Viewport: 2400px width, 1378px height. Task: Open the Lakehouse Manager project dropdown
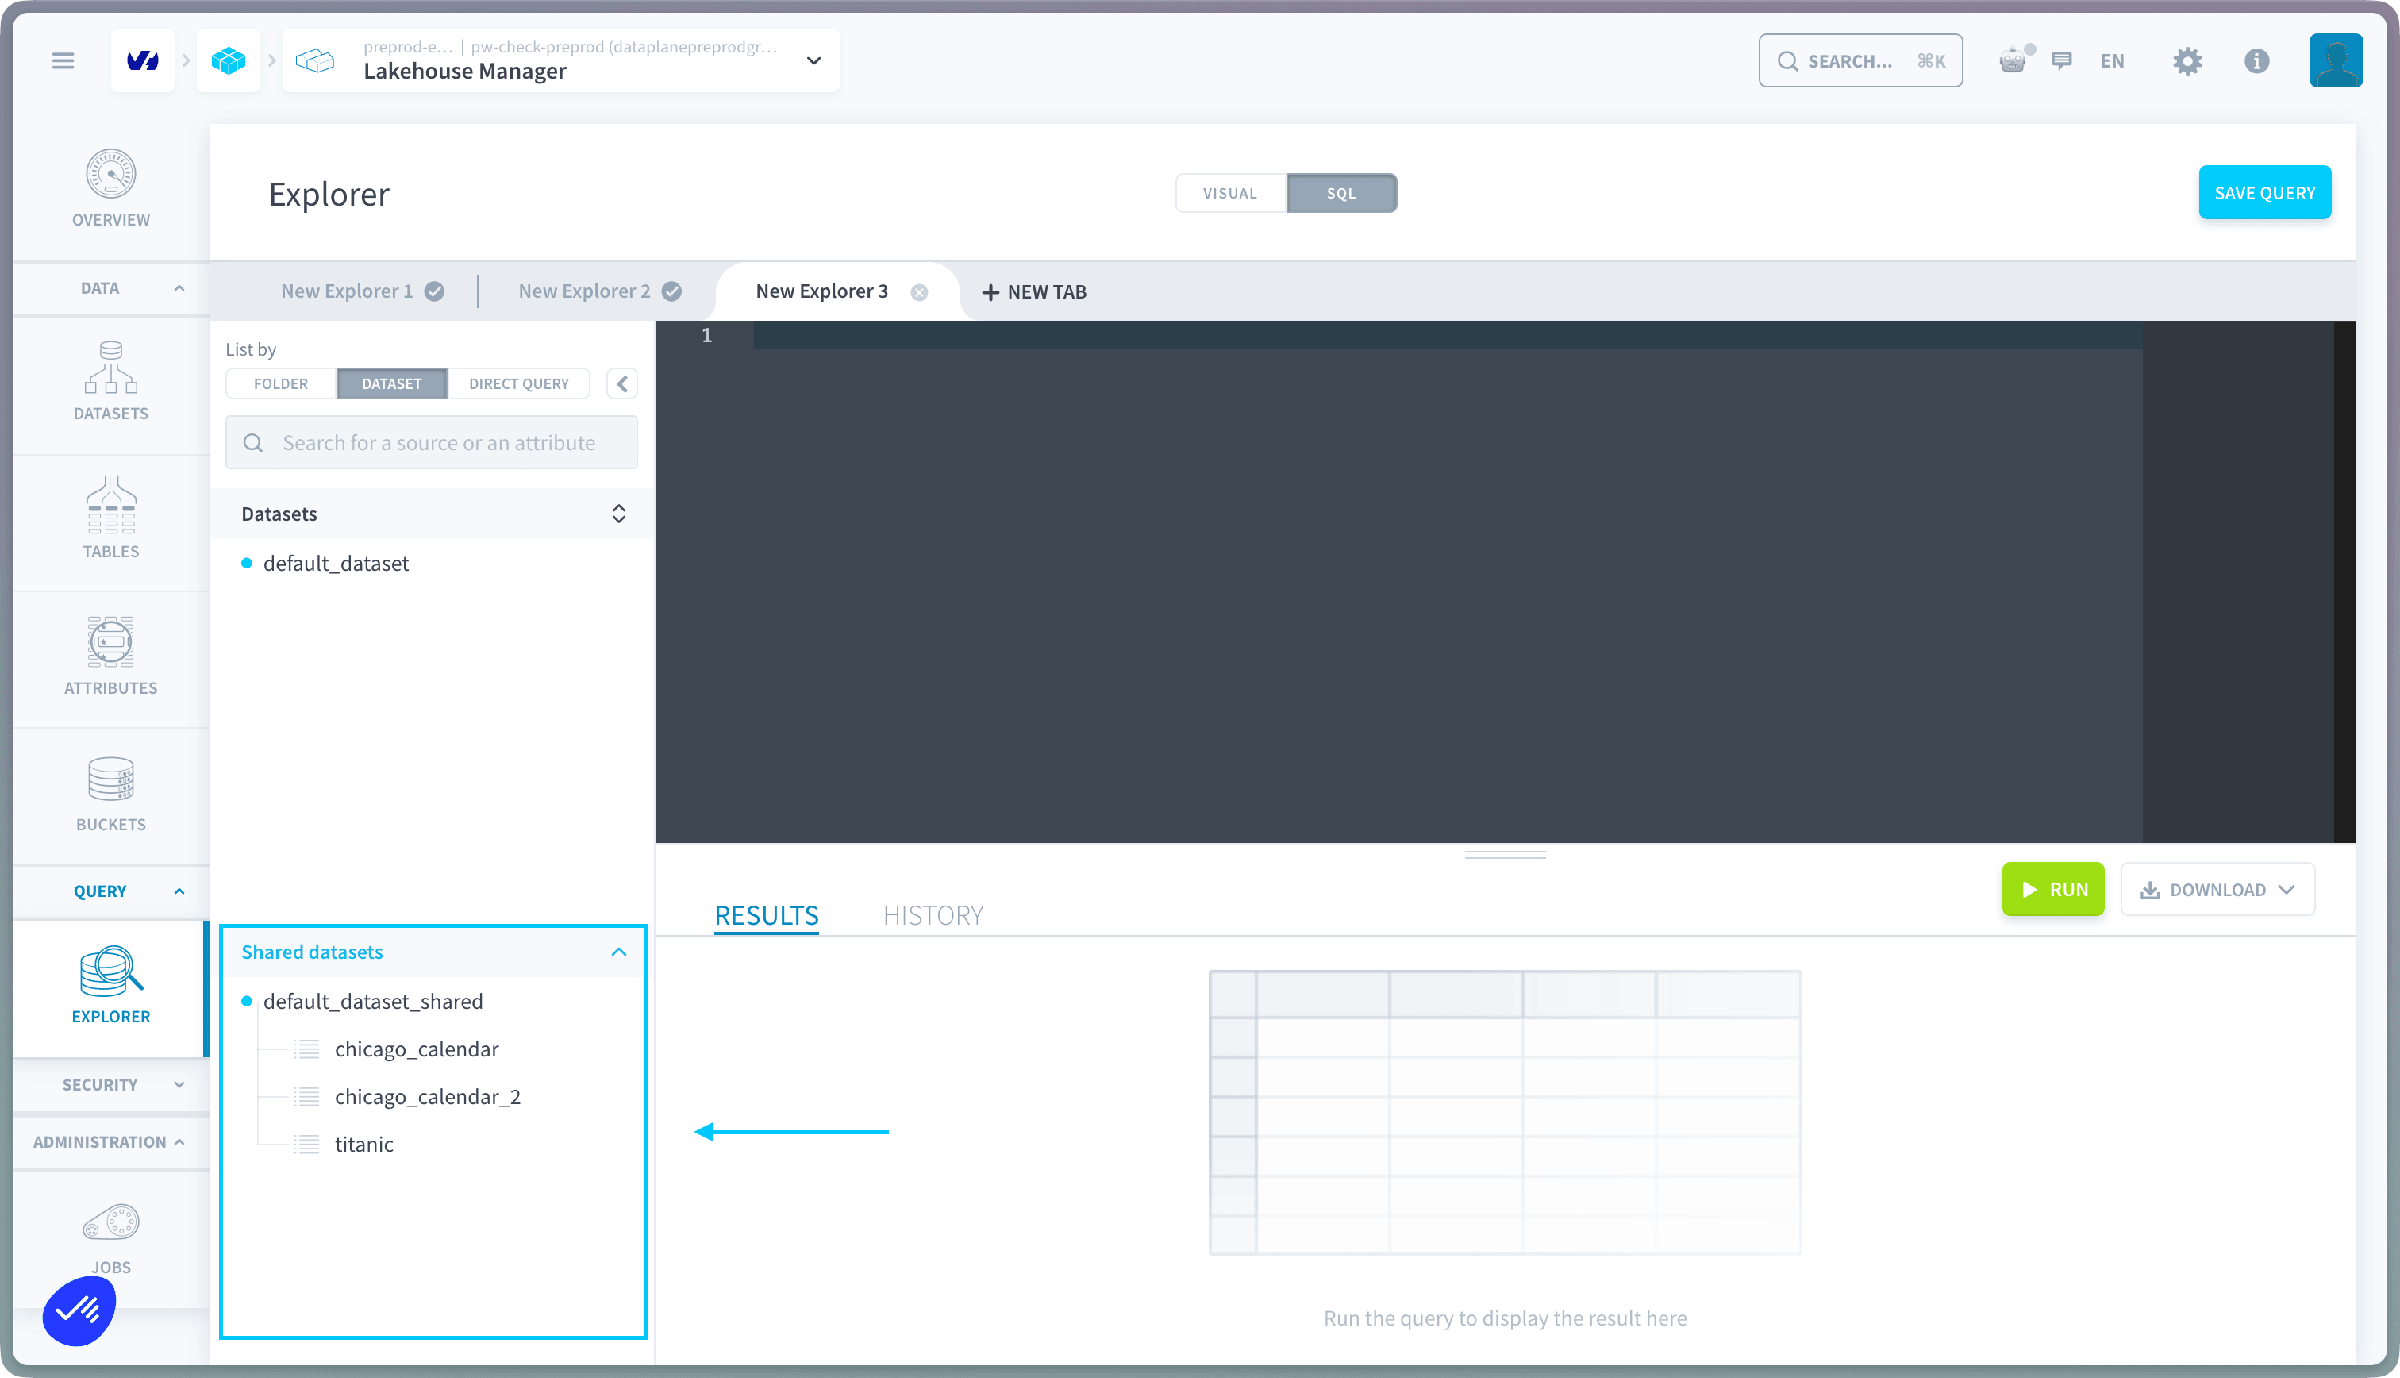click(814, 61)
